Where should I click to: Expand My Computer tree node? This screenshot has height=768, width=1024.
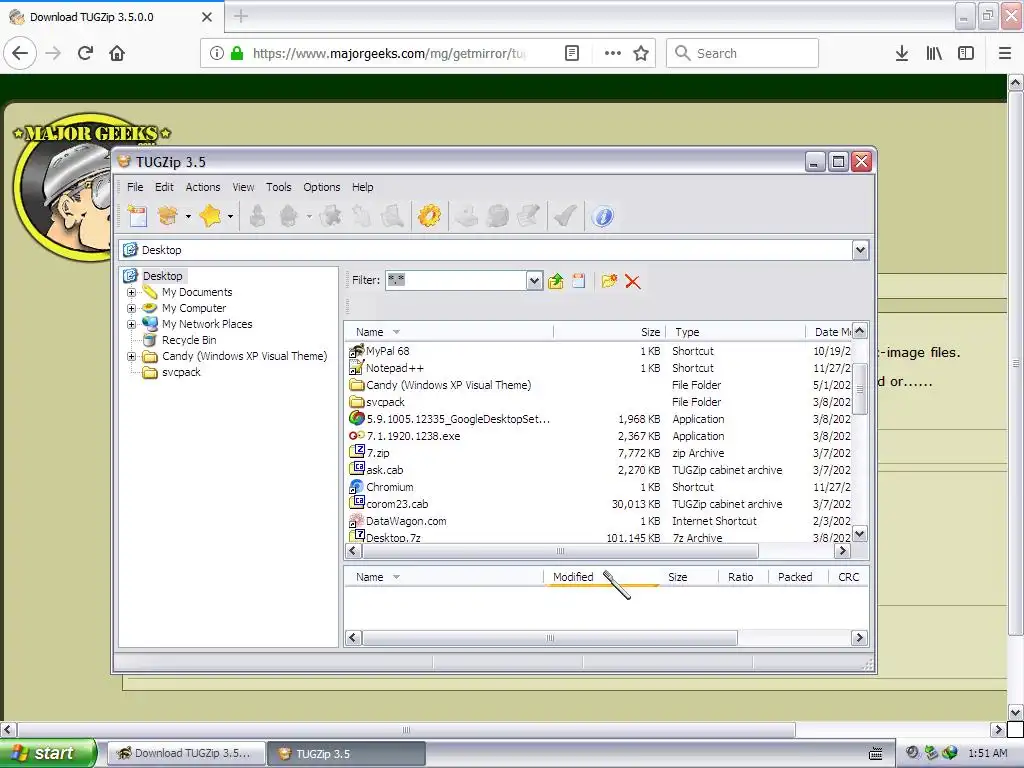131,308
